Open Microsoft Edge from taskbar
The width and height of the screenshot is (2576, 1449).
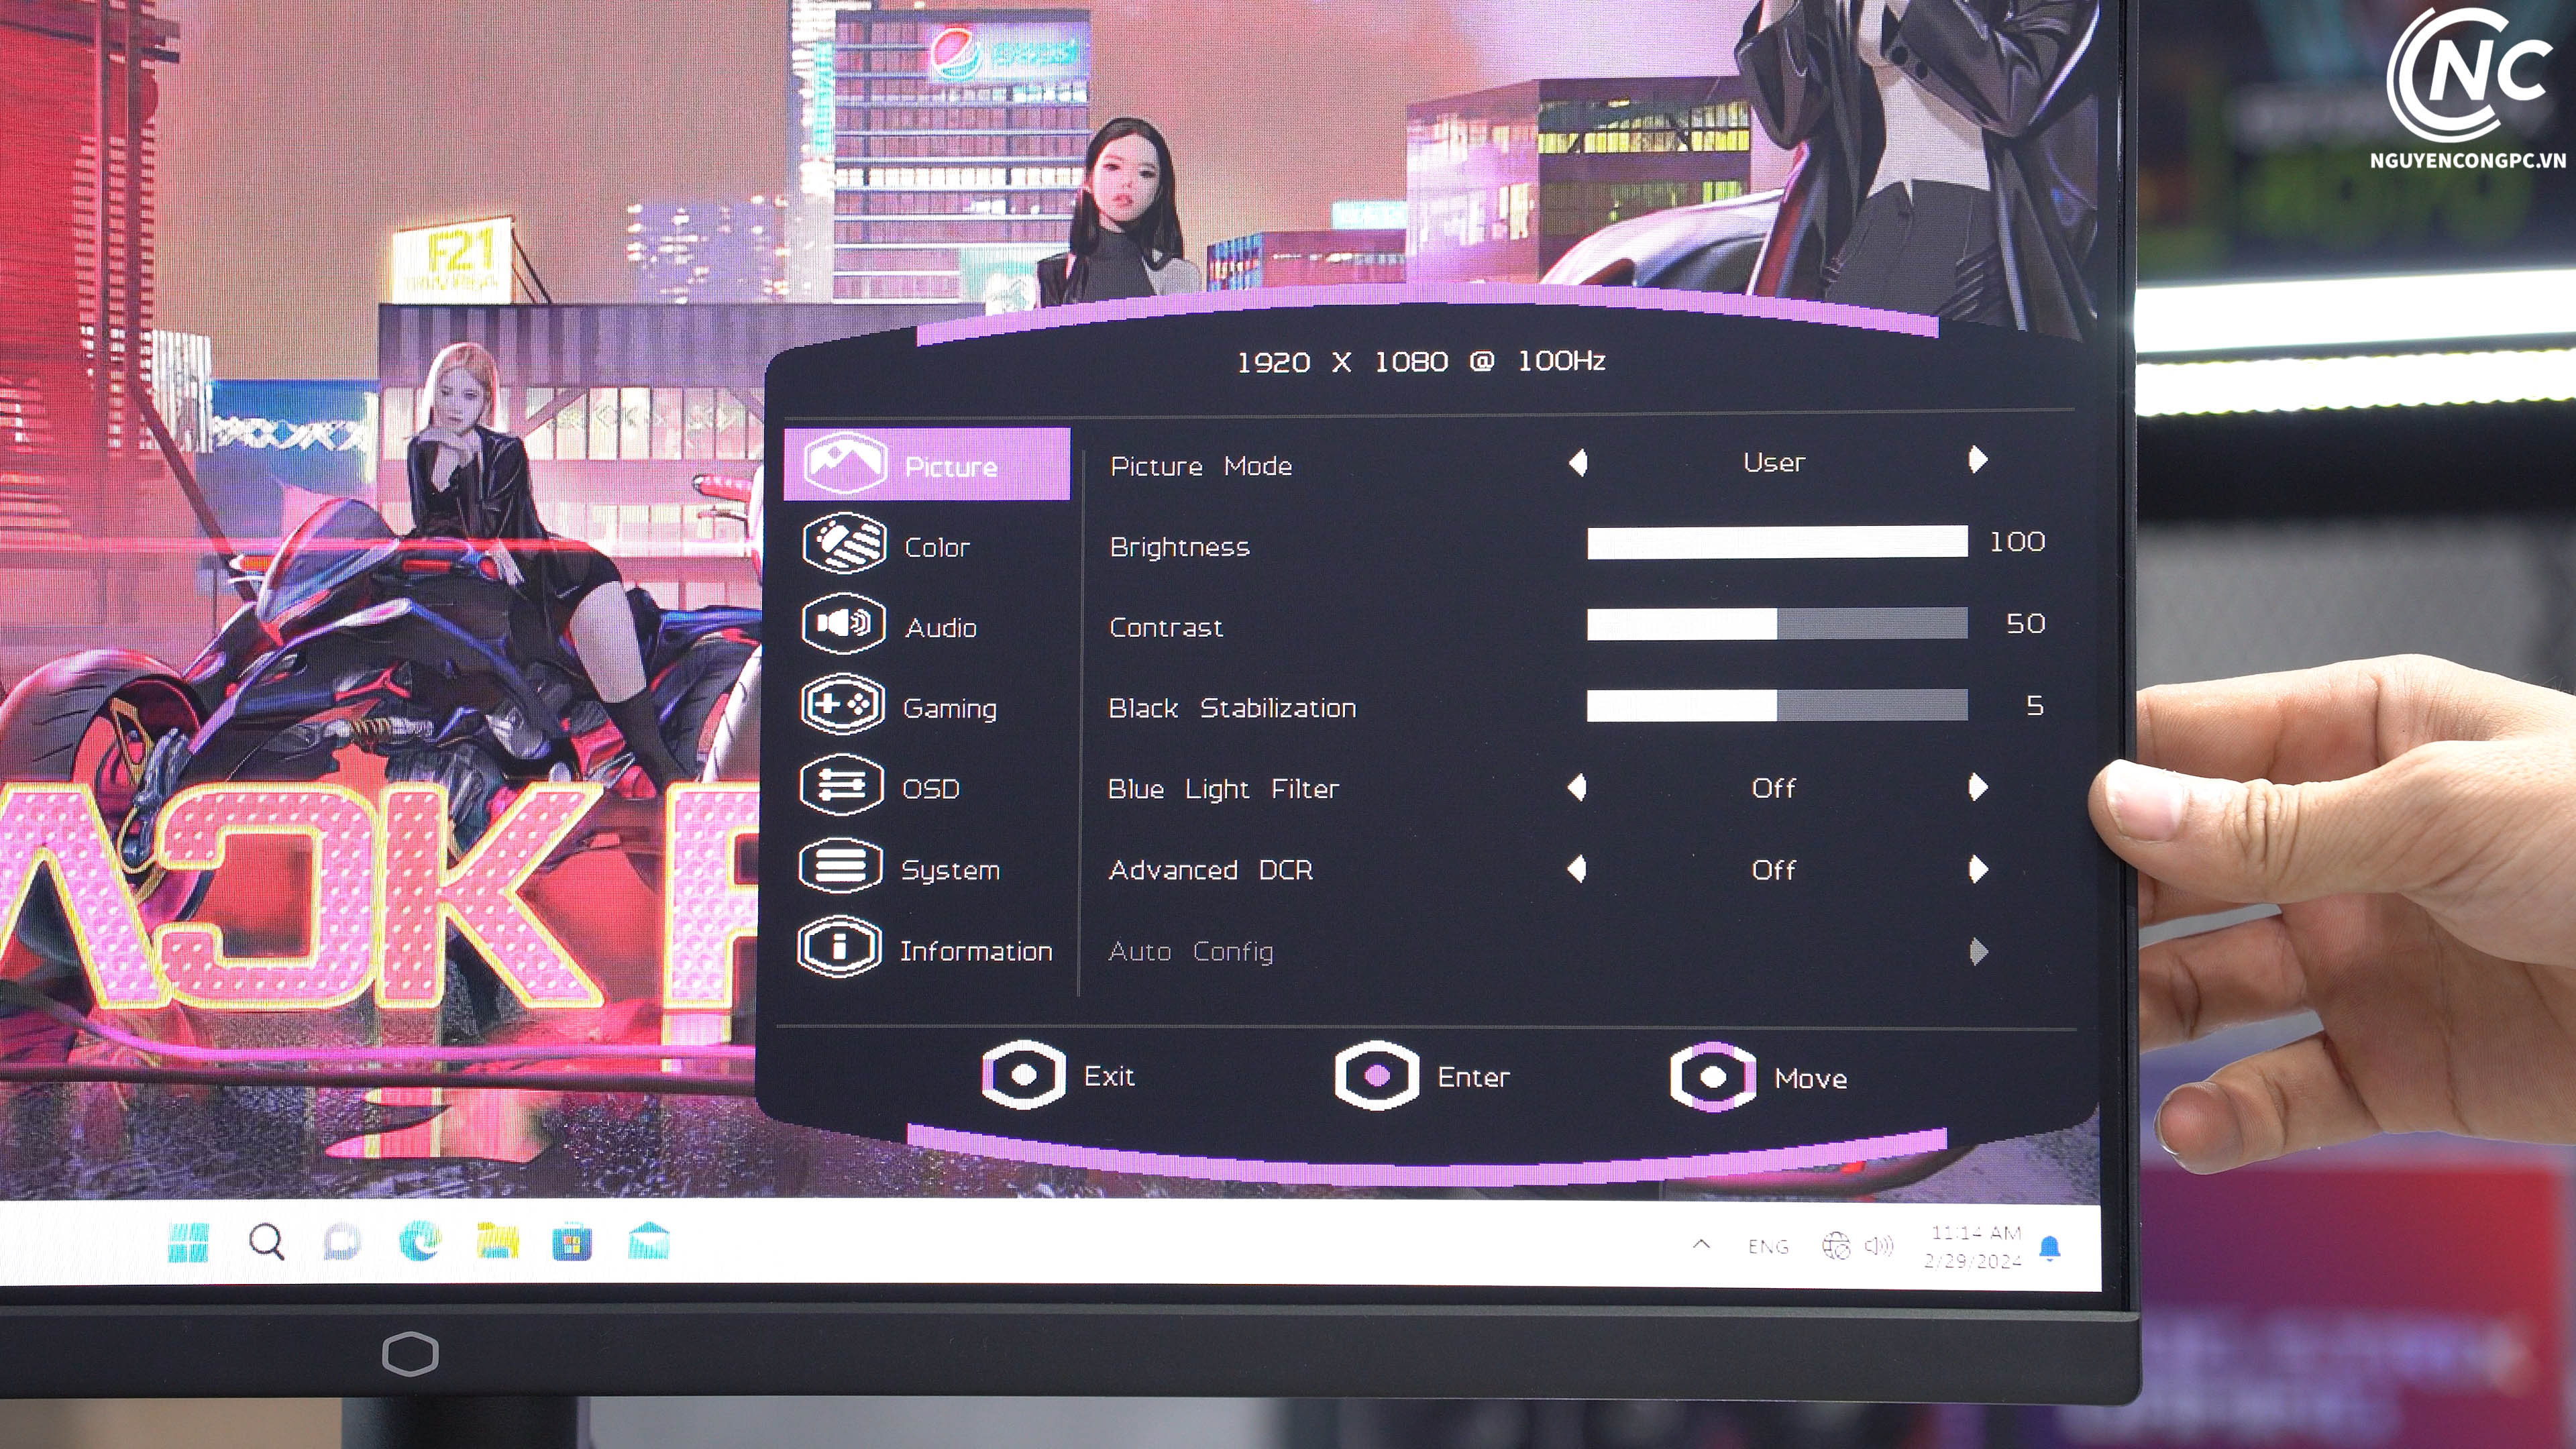419,1242
